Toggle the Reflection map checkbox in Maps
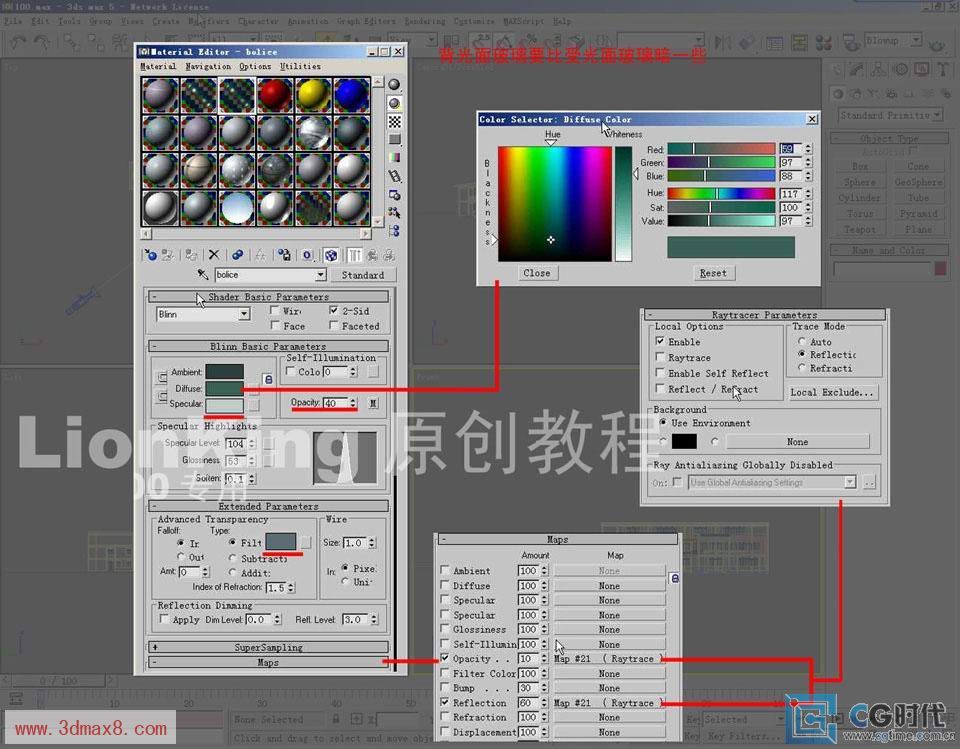The height and width of the screenshot is (749, 960). (445, 702)
